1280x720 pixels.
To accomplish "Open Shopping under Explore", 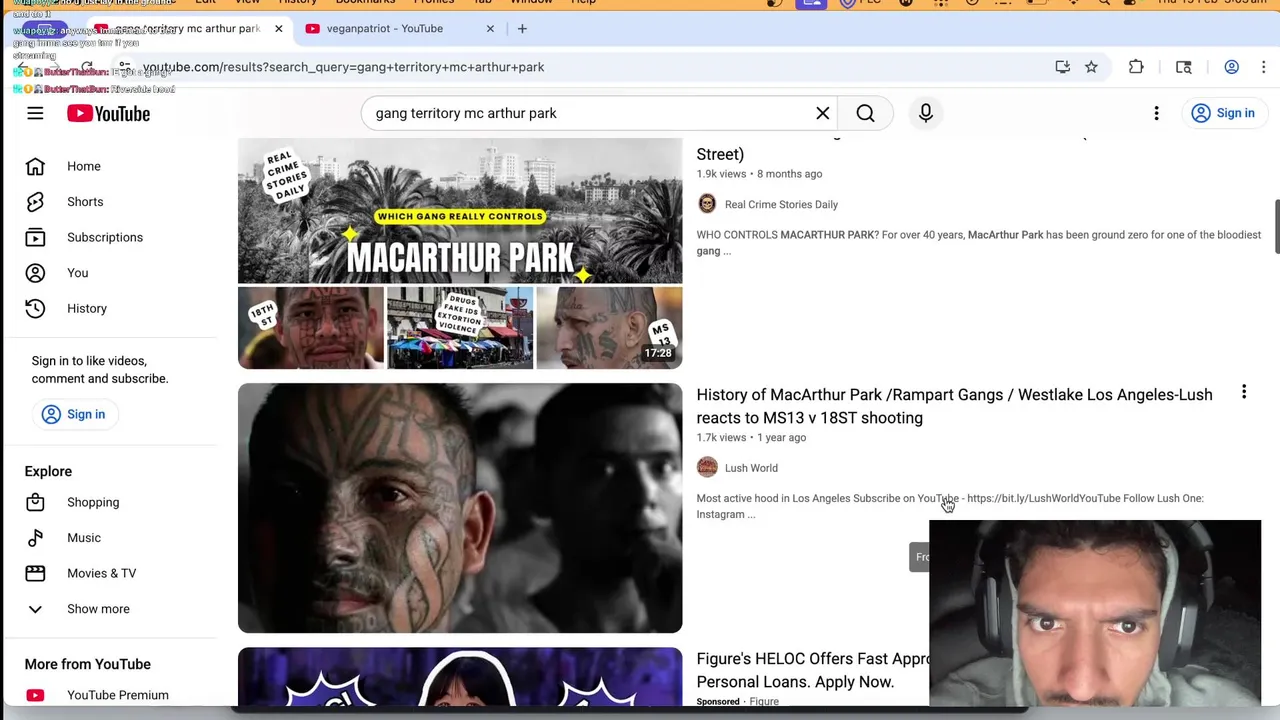I will (92, 502).
